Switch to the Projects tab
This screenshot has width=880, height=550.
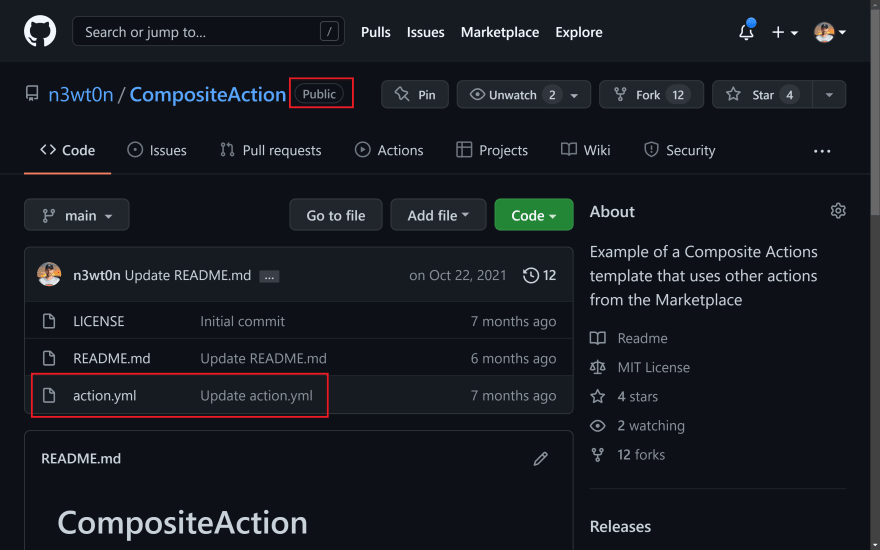pyautogui.click(x=492, y=150)
